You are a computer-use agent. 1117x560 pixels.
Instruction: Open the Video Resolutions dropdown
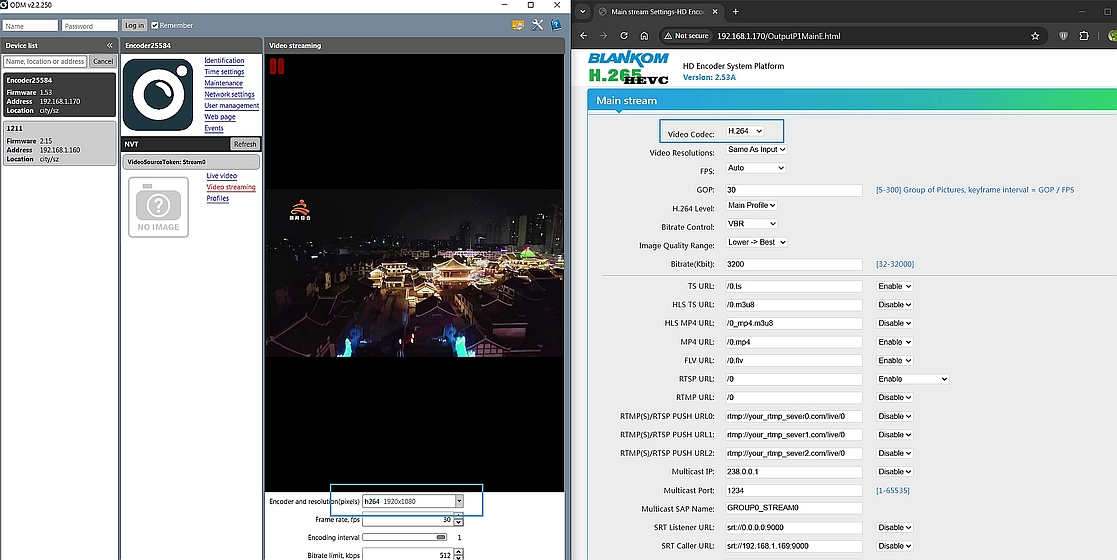(756, 150)
